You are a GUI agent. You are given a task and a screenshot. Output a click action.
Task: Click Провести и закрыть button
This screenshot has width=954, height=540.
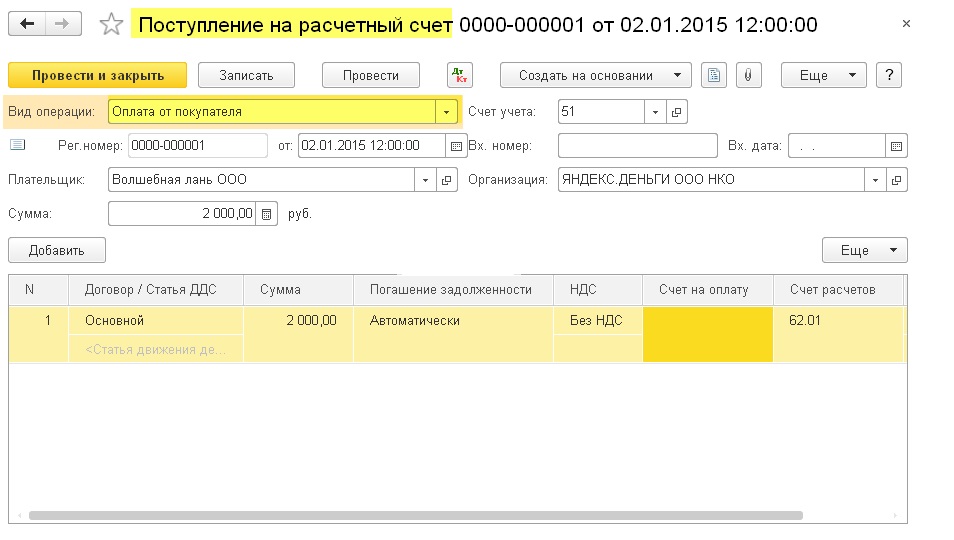tap(97, 75)
